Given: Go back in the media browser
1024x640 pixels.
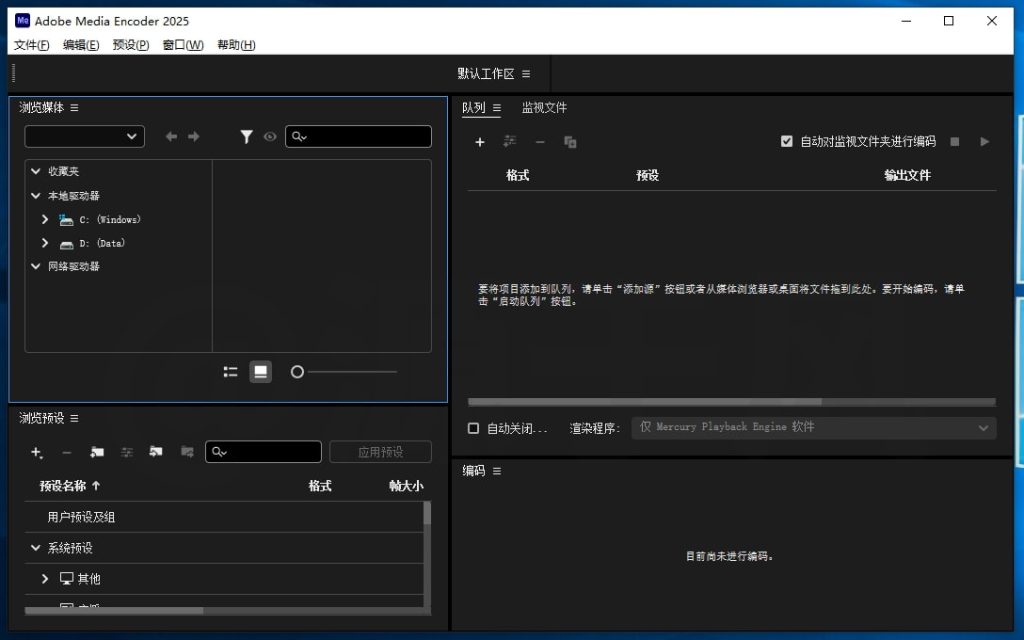Looking at the screenshot, I should click(x=171, y=136).
